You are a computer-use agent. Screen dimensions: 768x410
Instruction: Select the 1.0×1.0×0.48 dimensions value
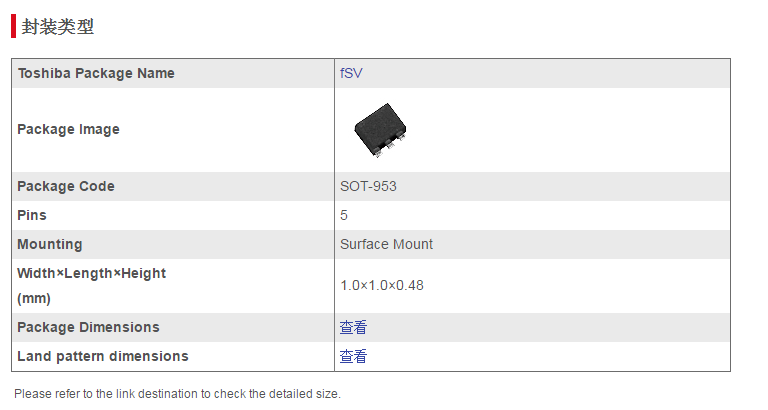tap(382, 285)
